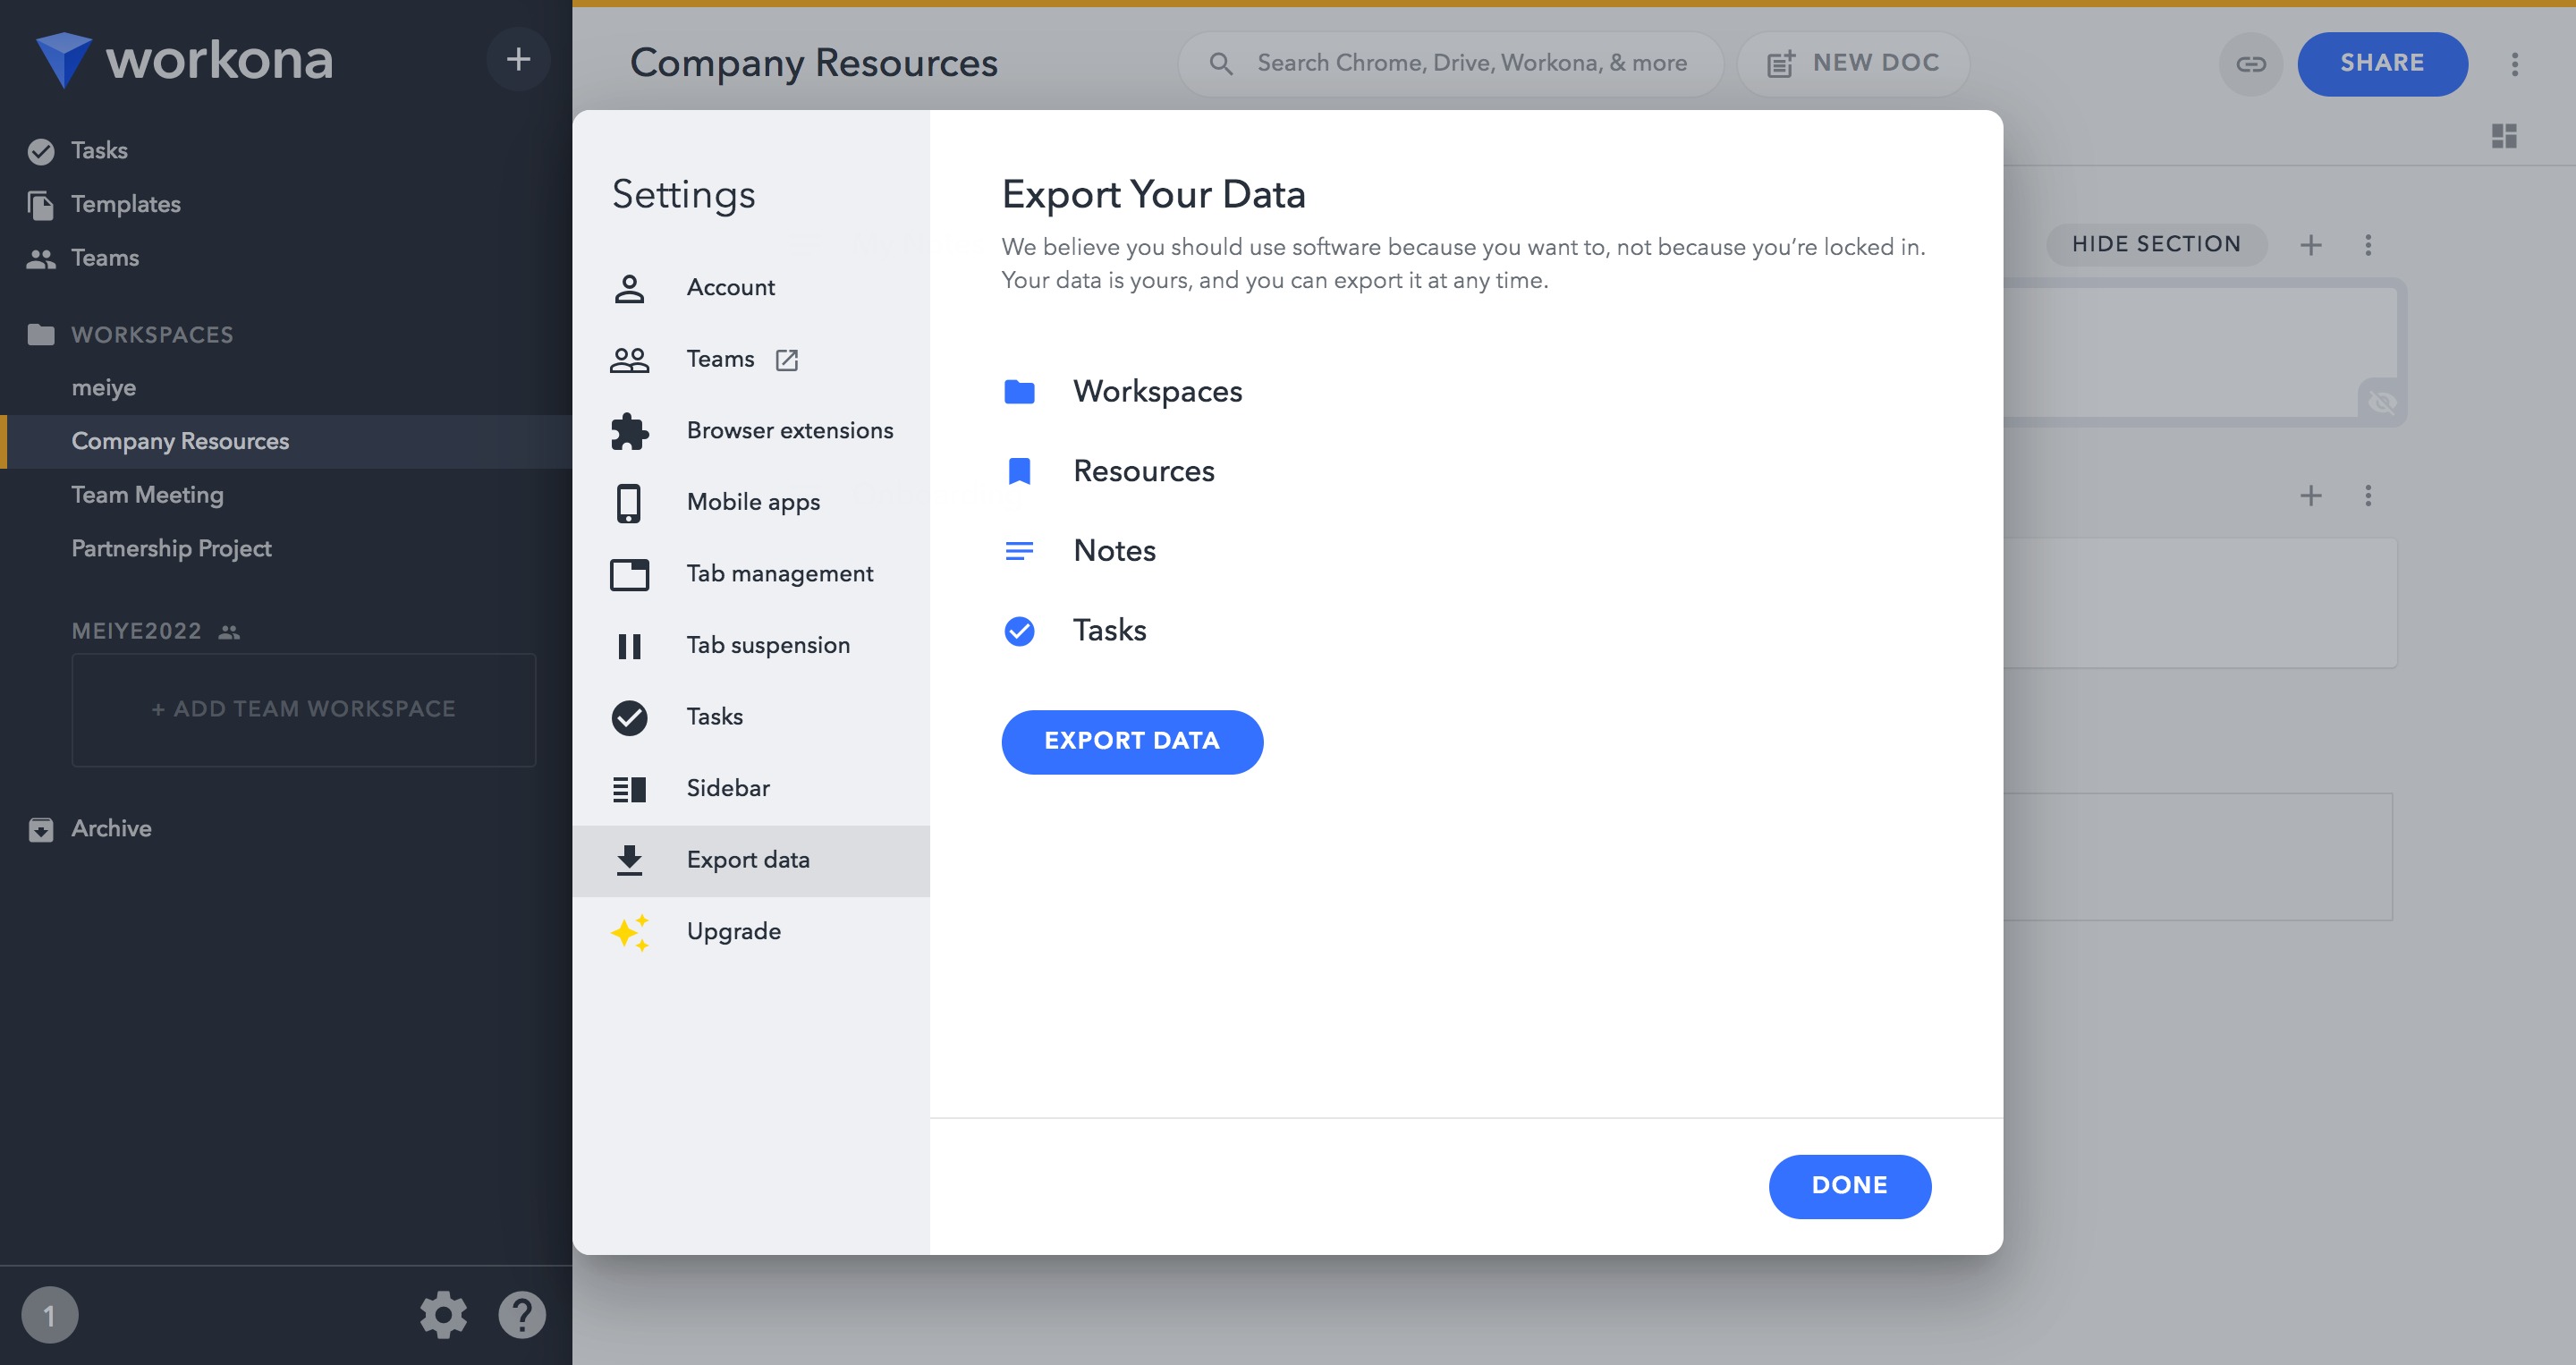Open settings with the gear icon
This screenshot has height=1365, width=2576.
pos(443,1315)
